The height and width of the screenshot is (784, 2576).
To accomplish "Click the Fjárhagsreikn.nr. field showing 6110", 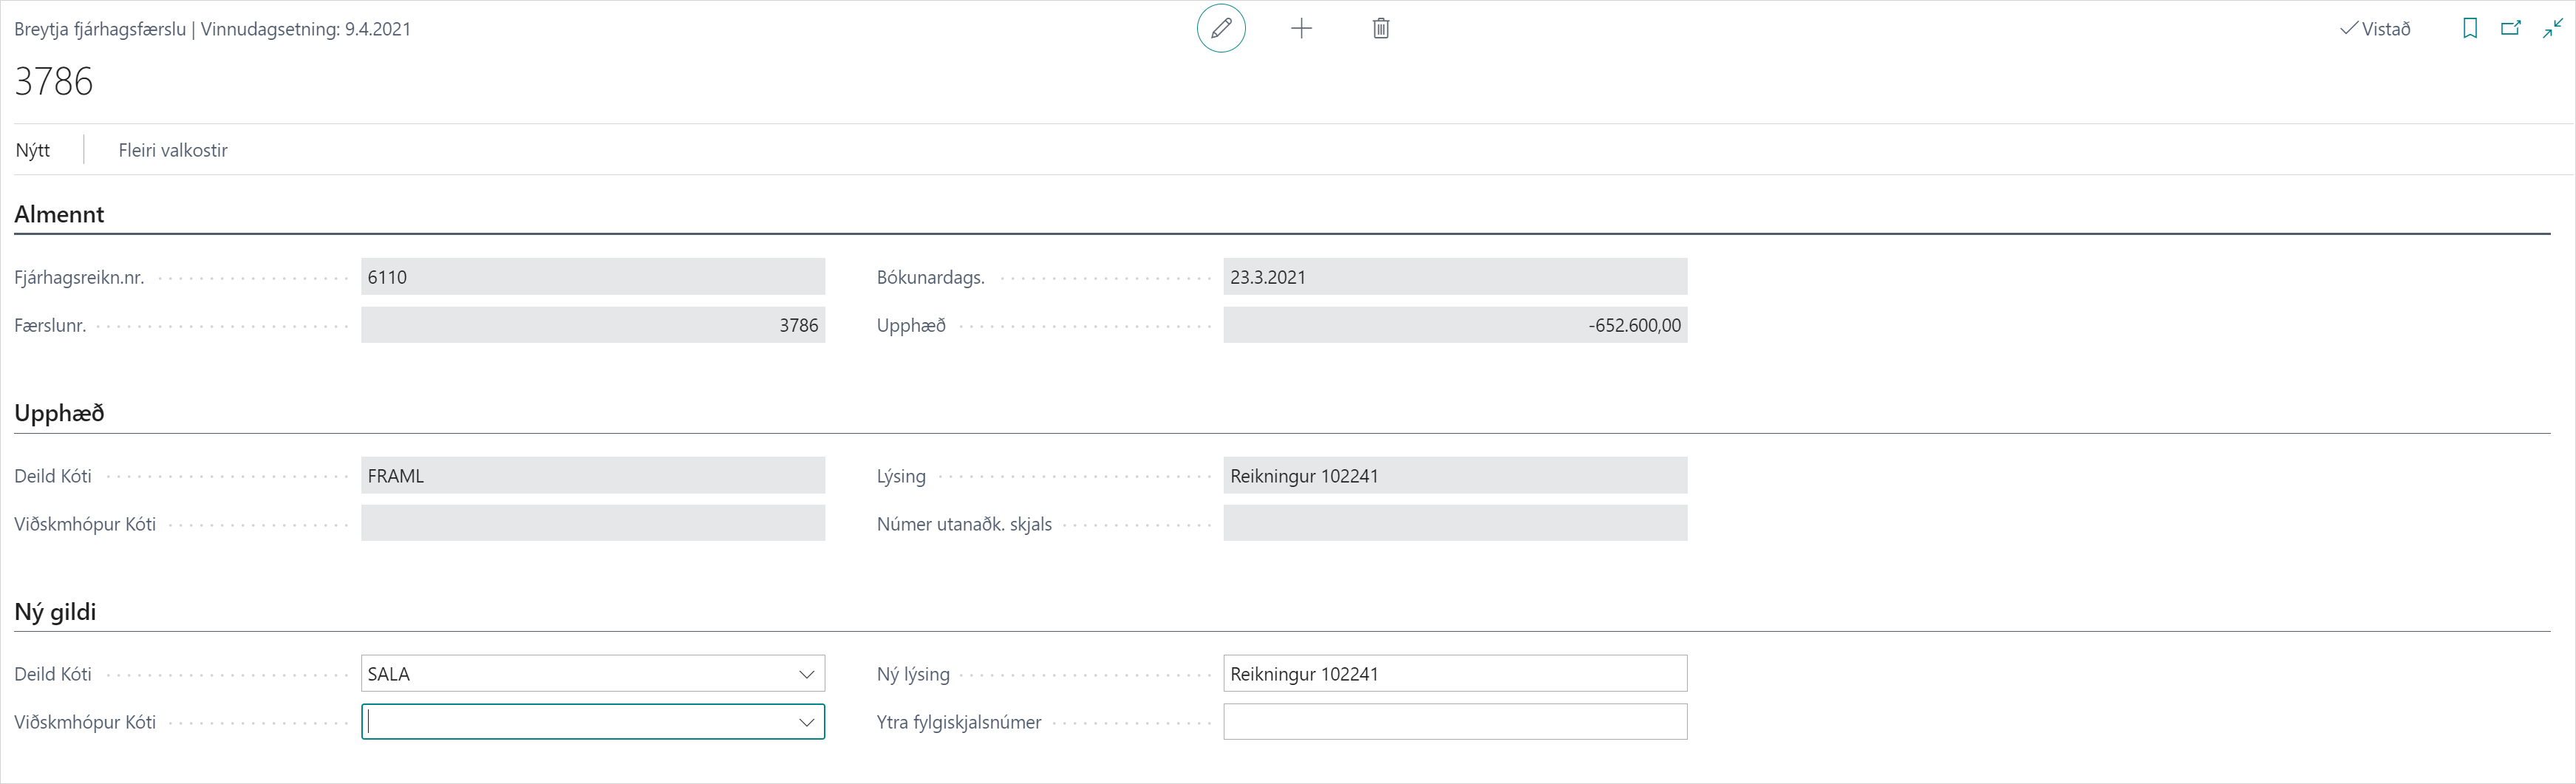I will point(592,277).
